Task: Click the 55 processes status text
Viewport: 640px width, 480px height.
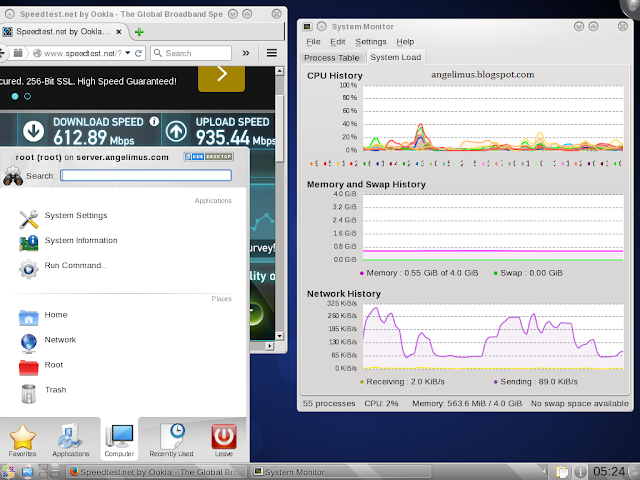Action: [x=329, y=403]
